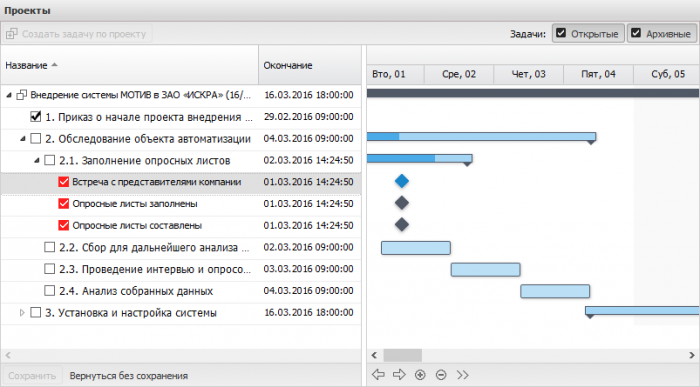Click the Чет, 03 day header
Viewport: 700px width, 387px height.
click(529, 74)
